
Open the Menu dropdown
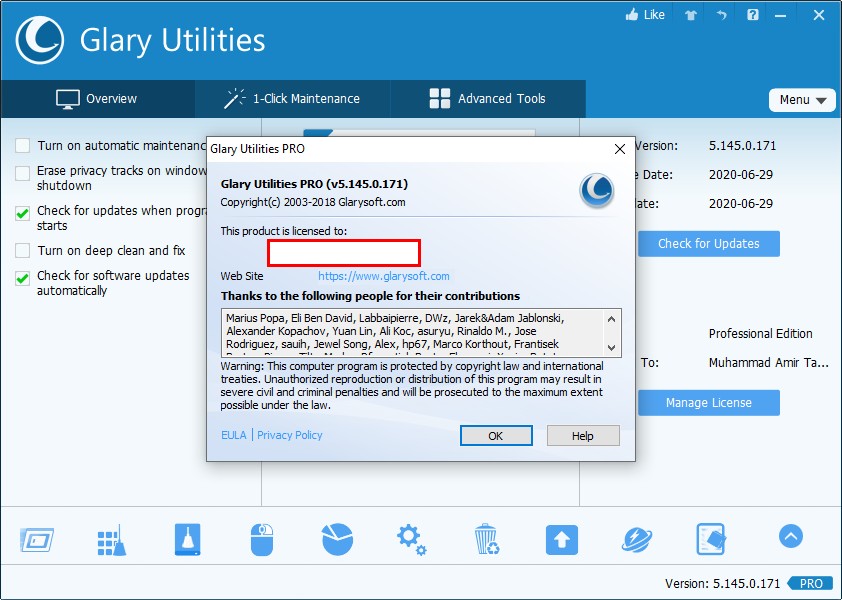click(802, 100)
